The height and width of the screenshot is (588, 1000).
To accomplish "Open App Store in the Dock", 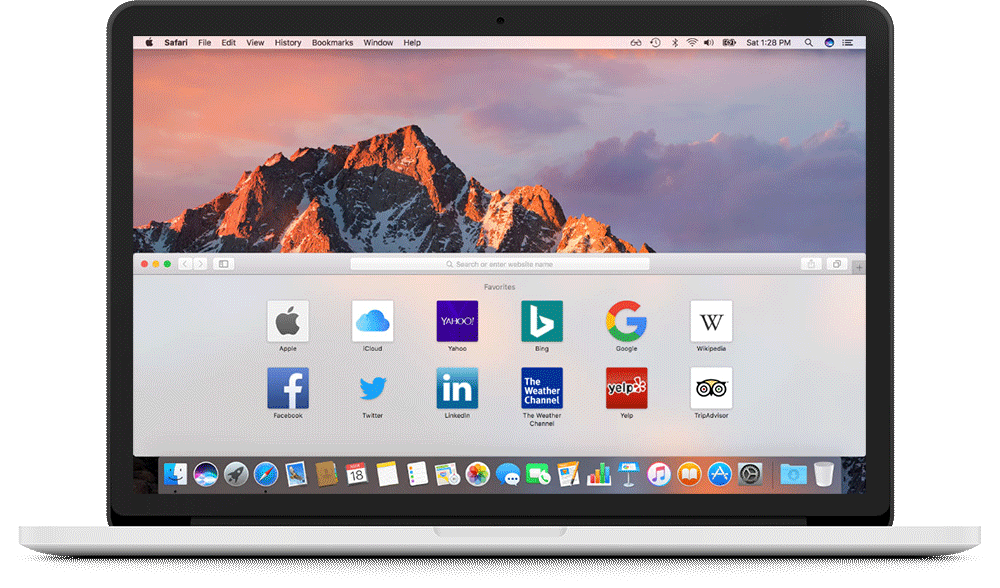I will [719, 474].
